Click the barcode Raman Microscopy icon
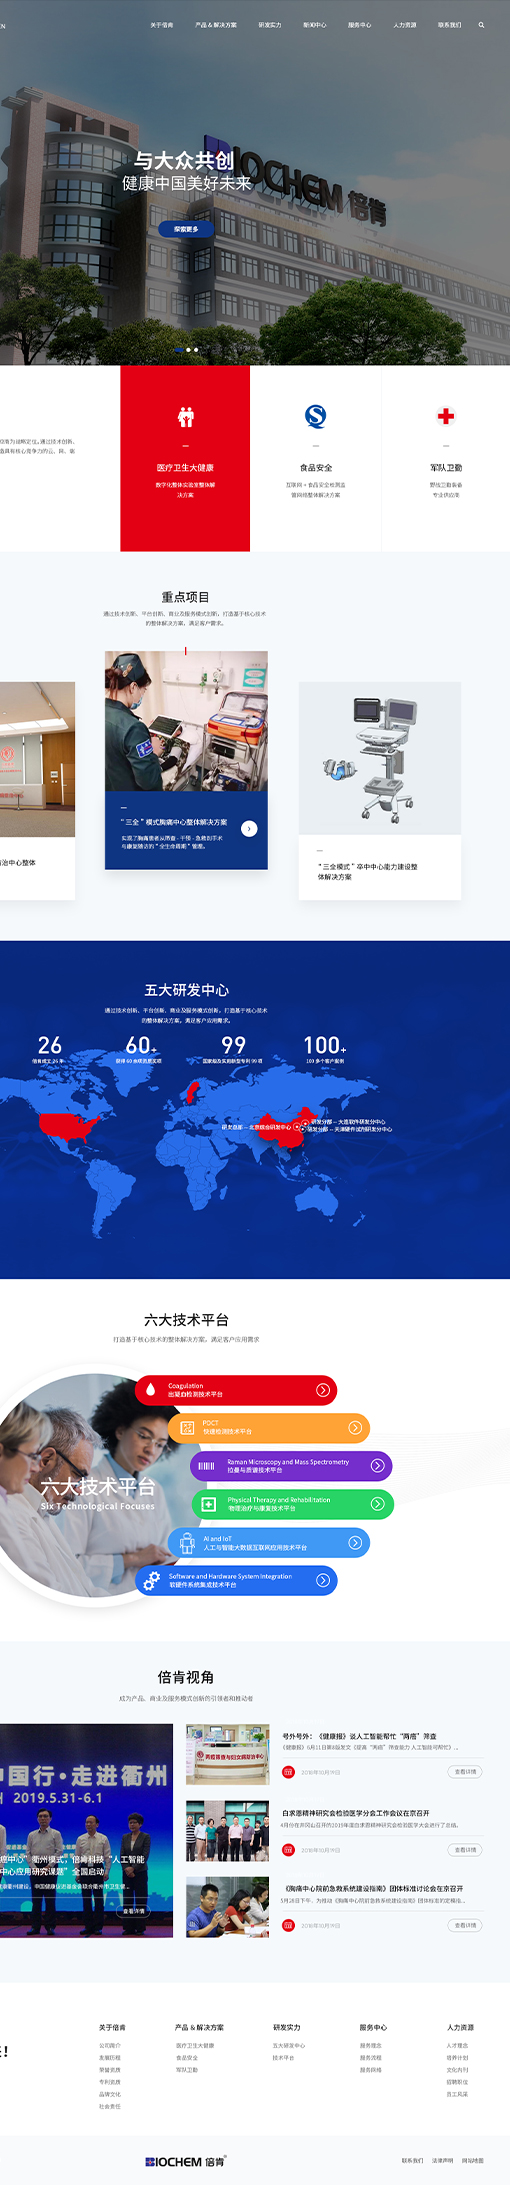The image size is (510, 2185). tap(206, 1466)
